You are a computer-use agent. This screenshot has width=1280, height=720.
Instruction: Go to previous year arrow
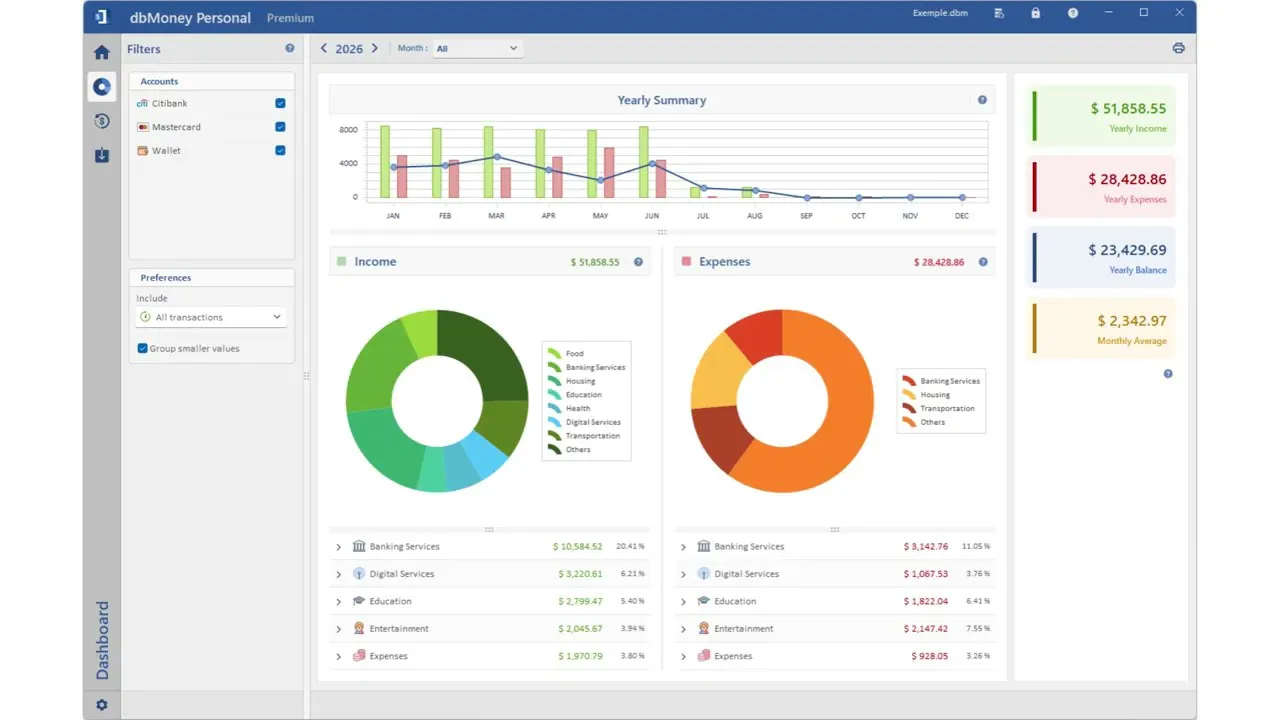click(x=323, y=48)
